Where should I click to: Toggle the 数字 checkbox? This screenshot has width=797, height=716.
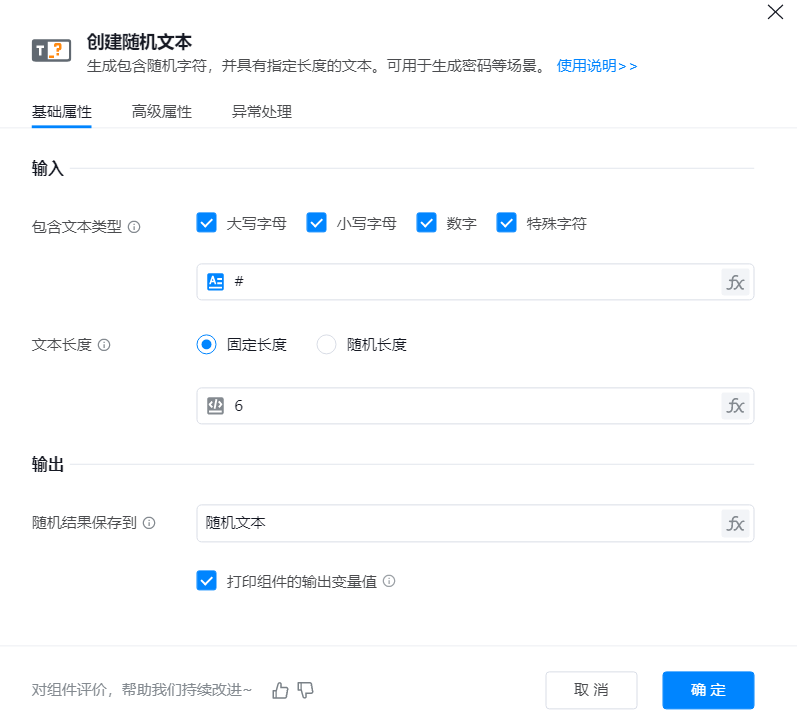click(427, 223)
